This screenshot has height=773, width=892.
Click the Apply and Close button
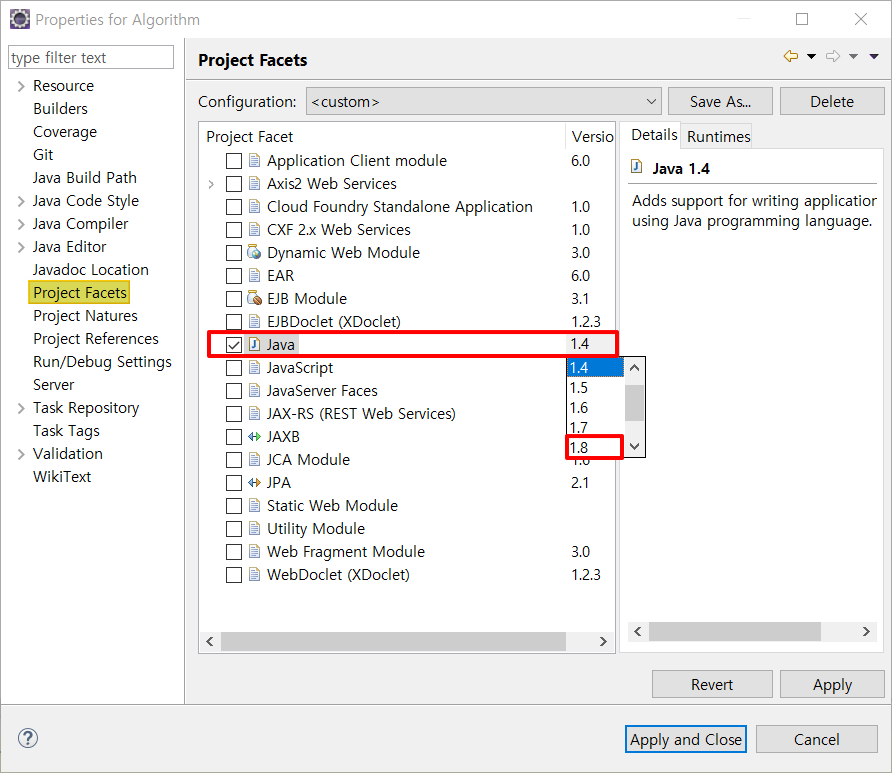coord(685,739)
